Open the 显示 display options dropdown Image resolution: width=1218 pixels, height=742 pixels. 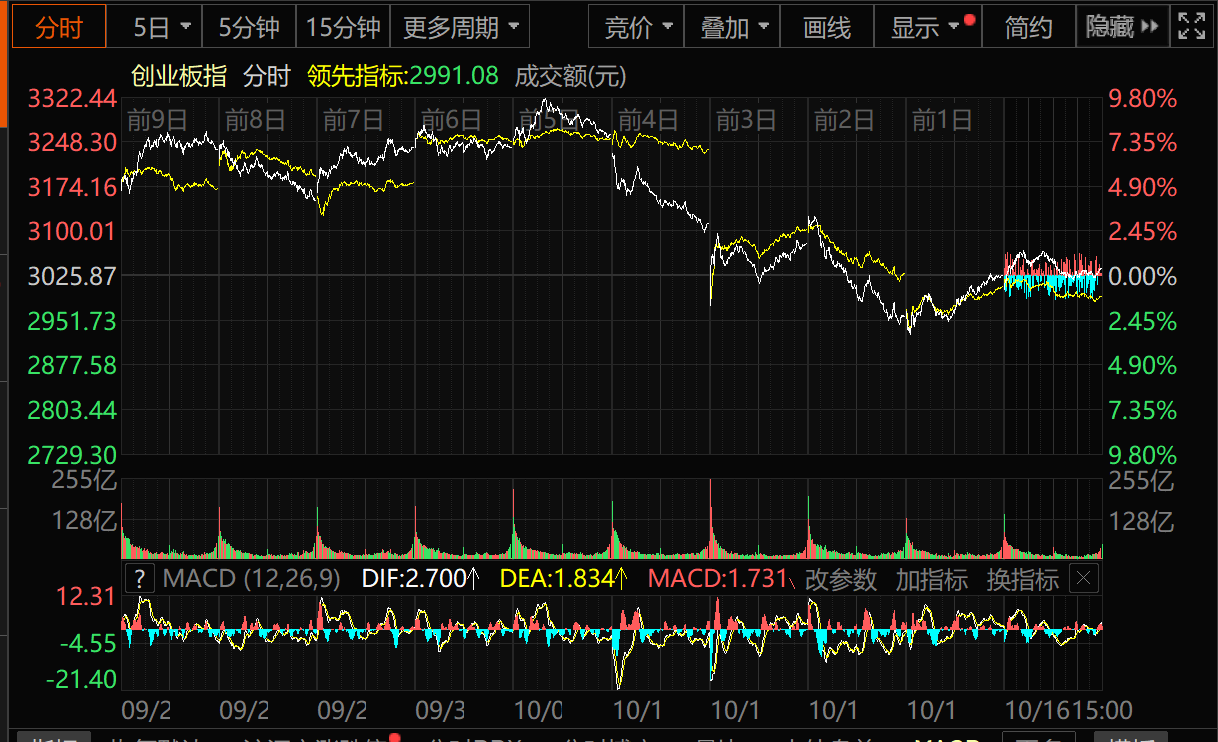click(924, 28)
